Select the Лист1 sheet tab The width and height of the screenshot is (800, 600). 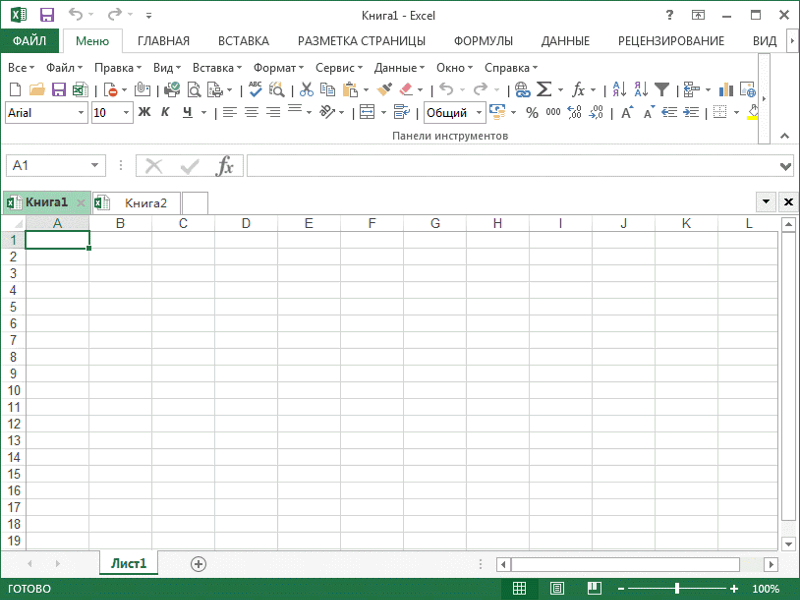(x=129, y=563)
